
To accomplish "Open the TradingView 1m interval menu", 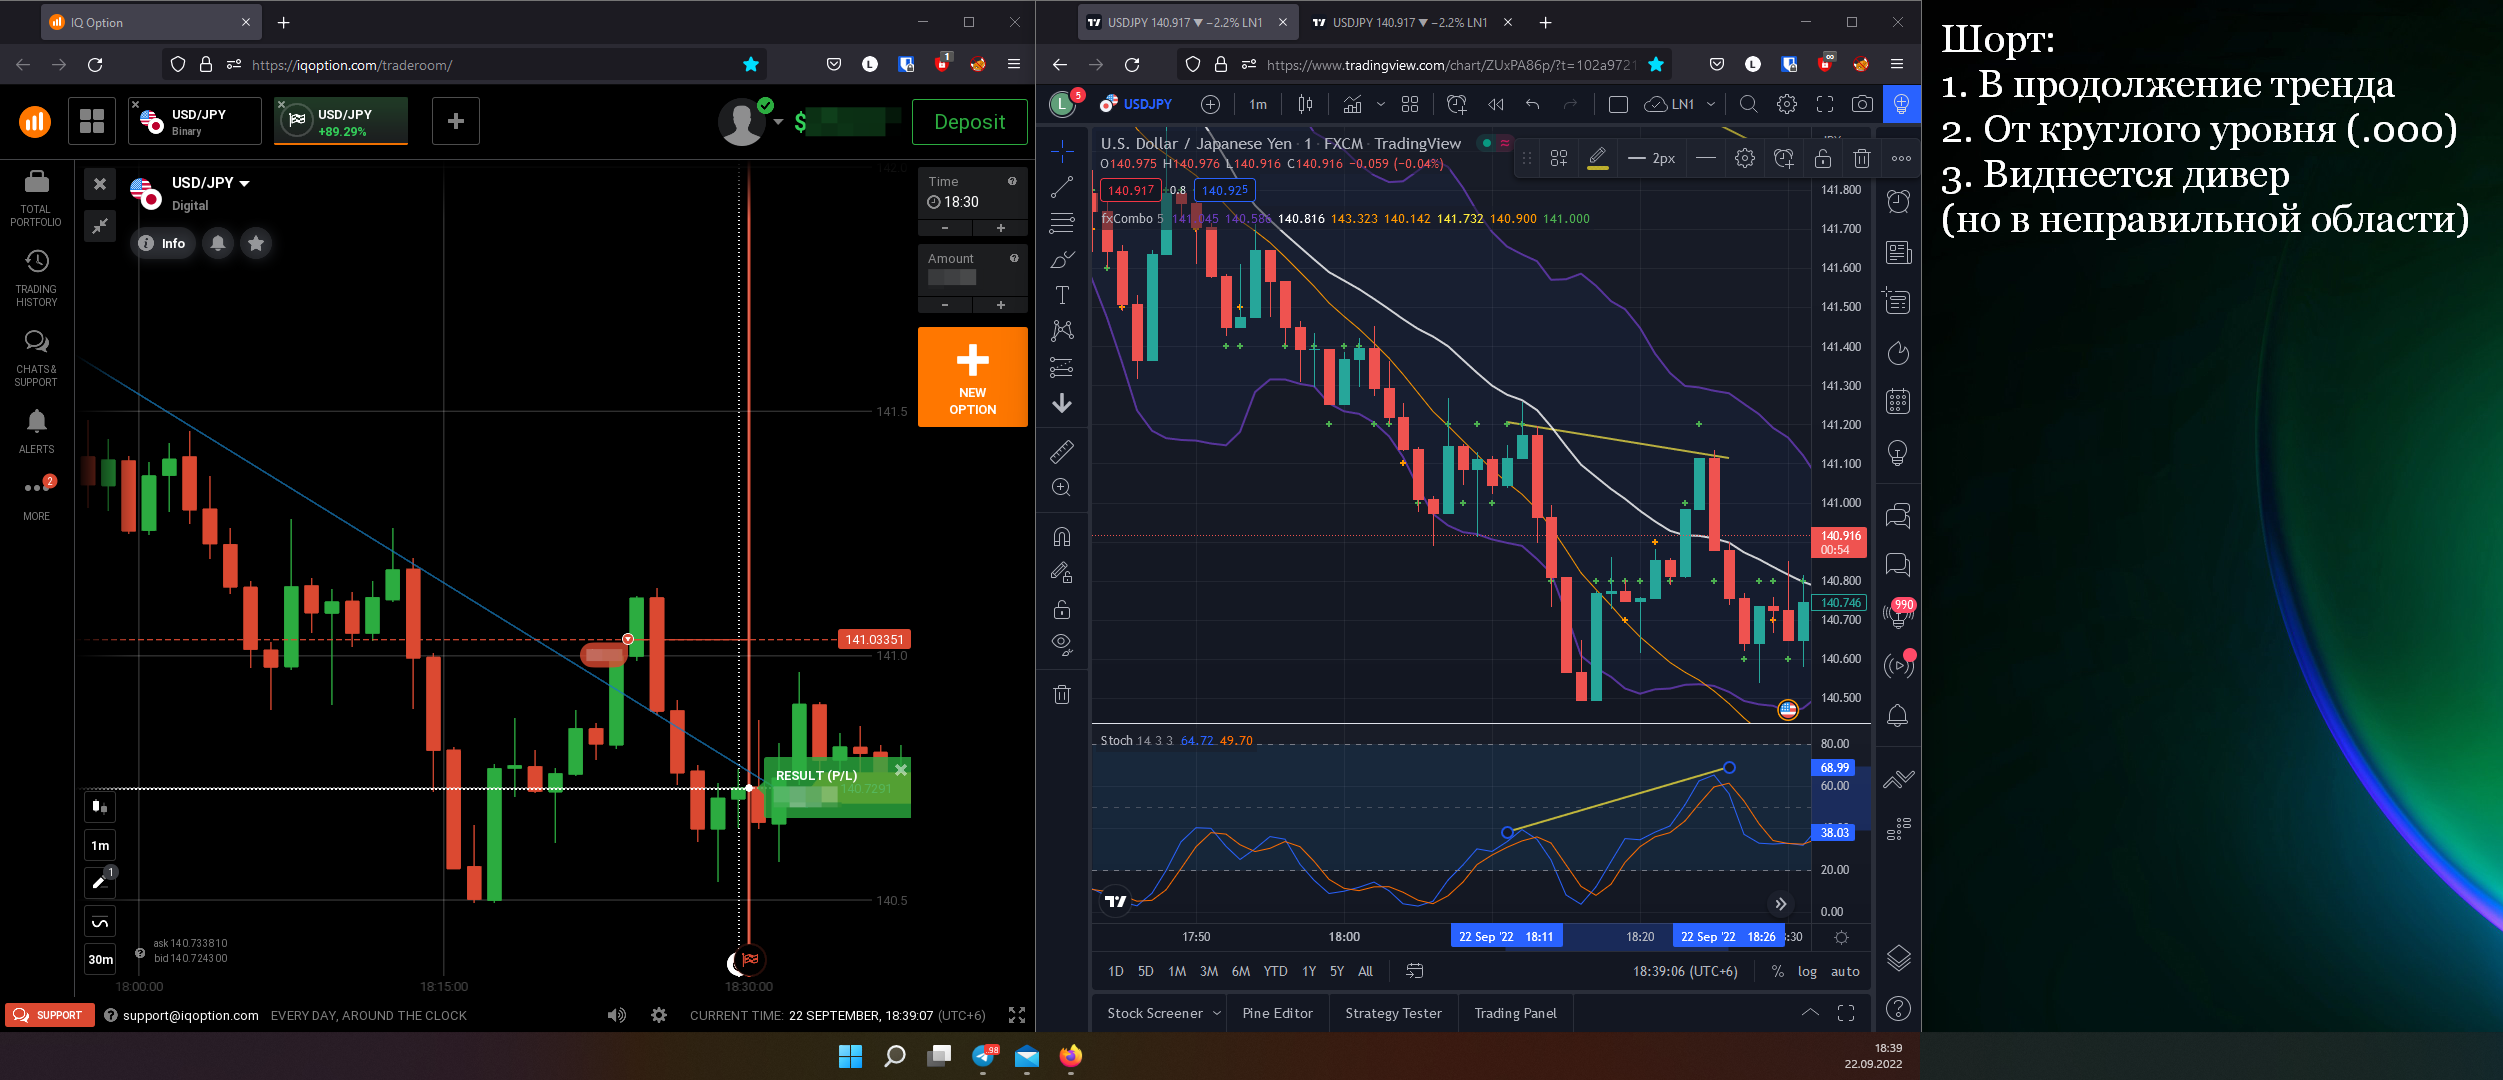I will click(x=1258, y=104).
